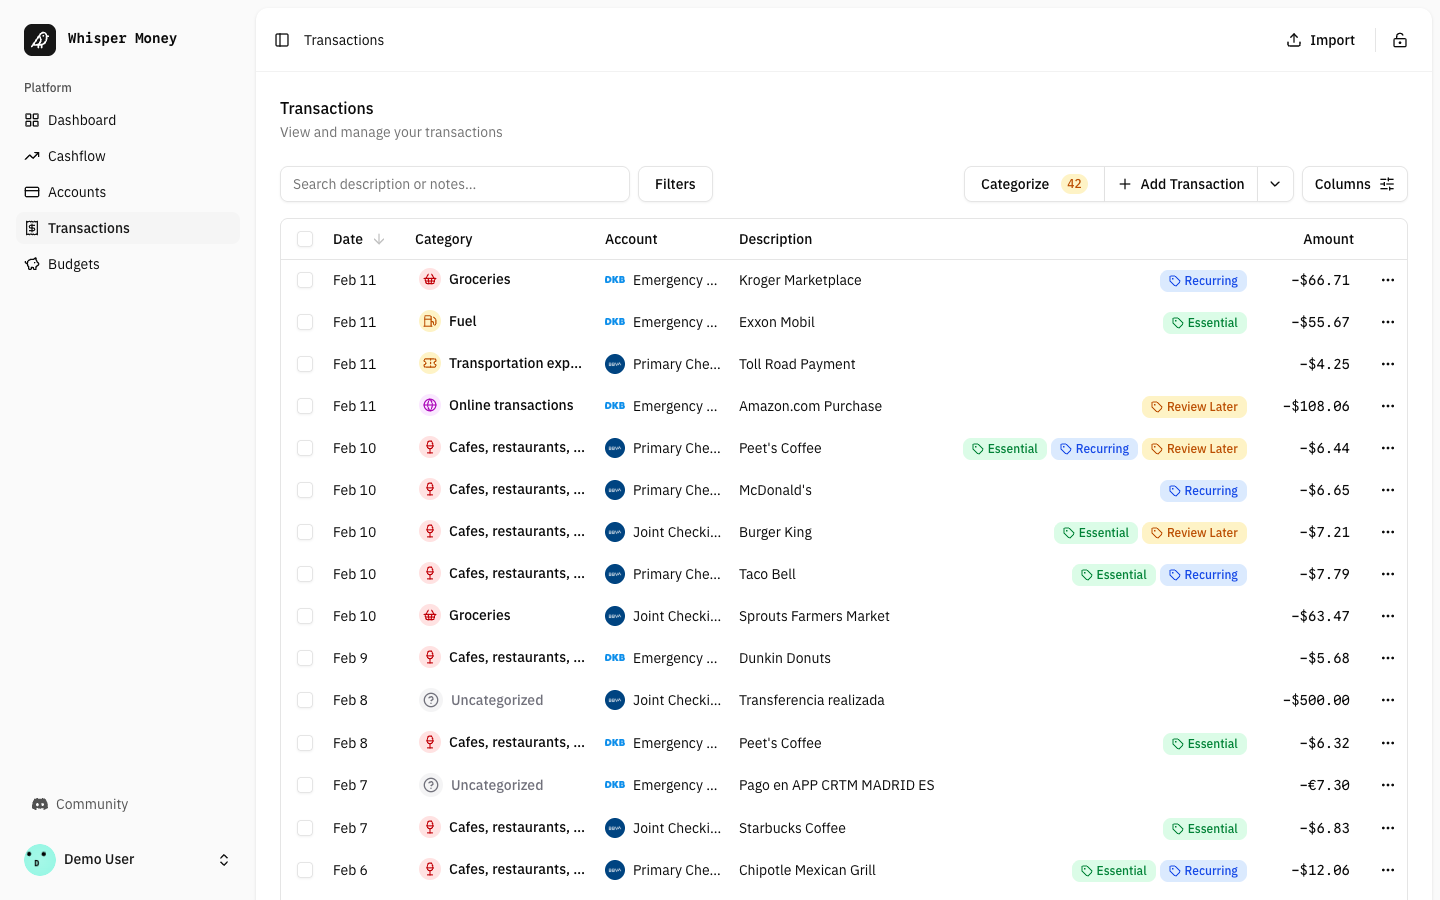1440x900 pixels.
Task: Open the Dashboard from the sidebar
Action: coord(81,120)
